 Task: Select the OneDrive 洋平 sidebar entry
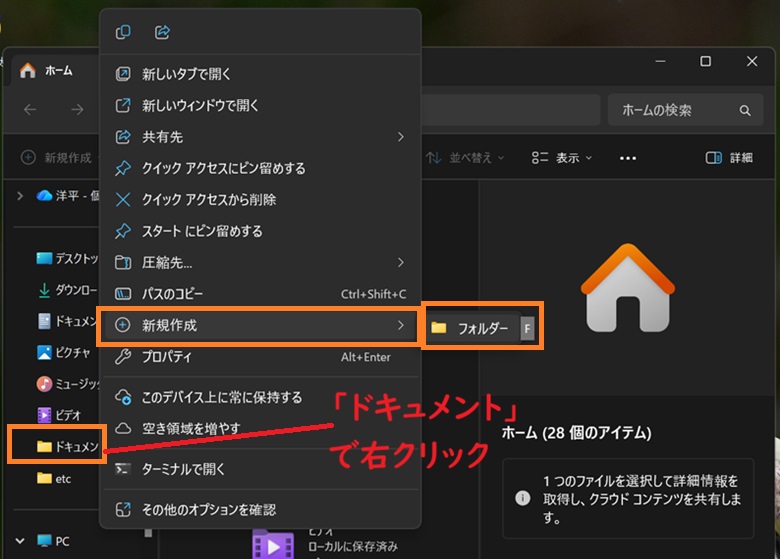click(67, 196)
